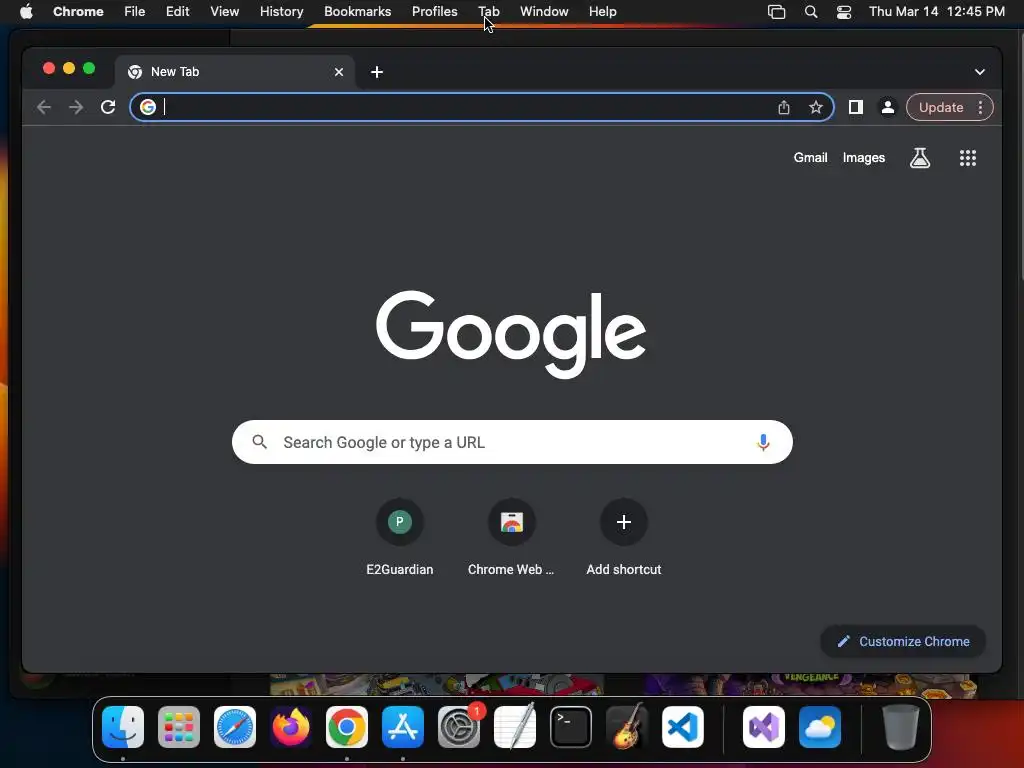This screenshot has width=1024, height=768.
Task: Open App Store from the Dock
Action: click(403, 727)
